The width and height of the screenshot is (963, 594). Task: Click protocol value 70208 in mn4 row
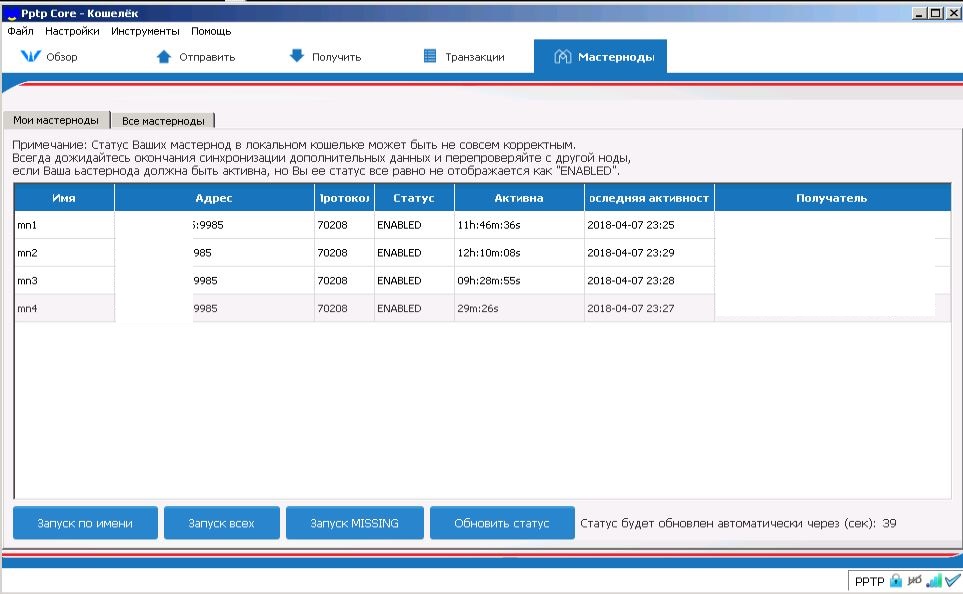click(x=332, y=308)
